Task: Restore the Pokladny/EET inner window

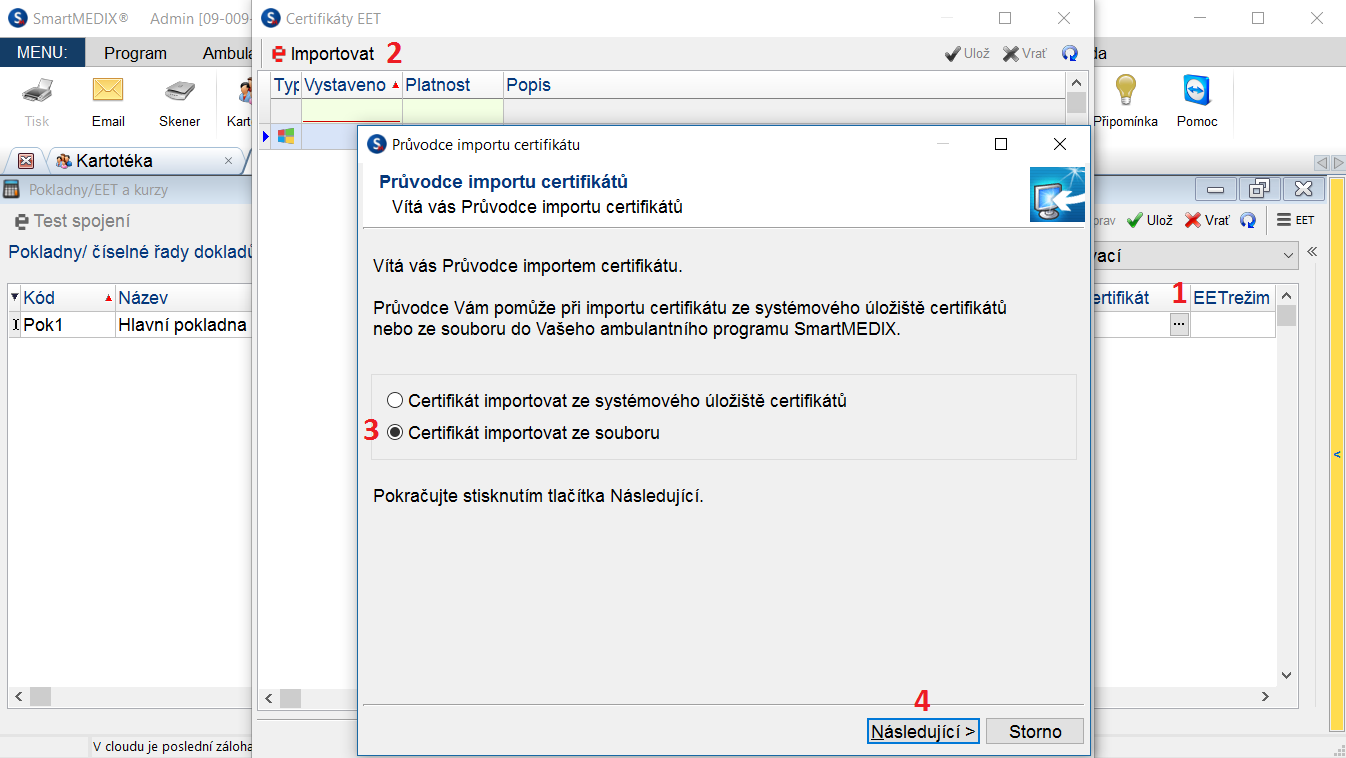Action: 1259,189
